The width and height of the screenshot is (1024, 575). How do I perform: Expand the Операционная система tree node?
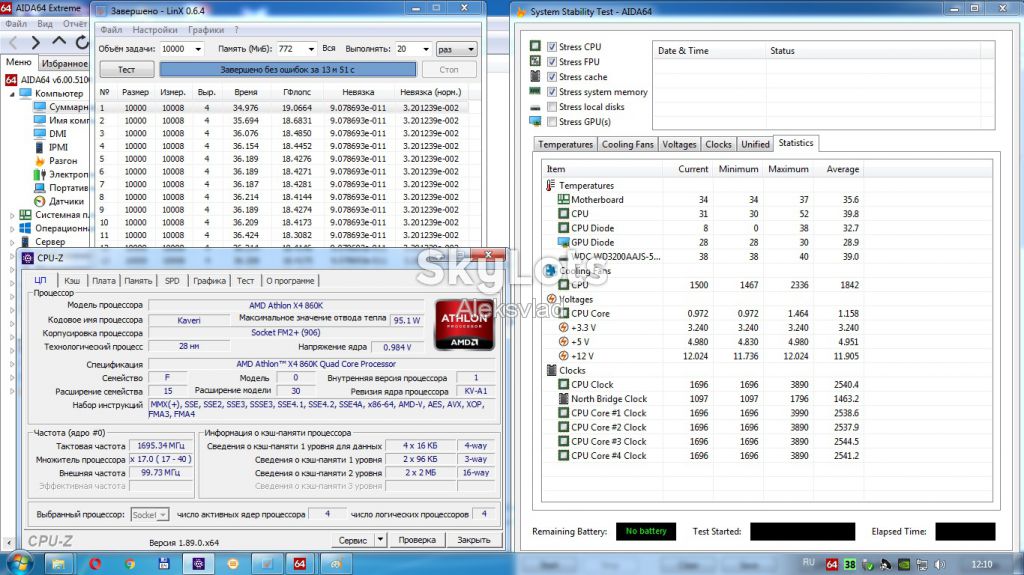pyautogui.click(x=12, y=229)
